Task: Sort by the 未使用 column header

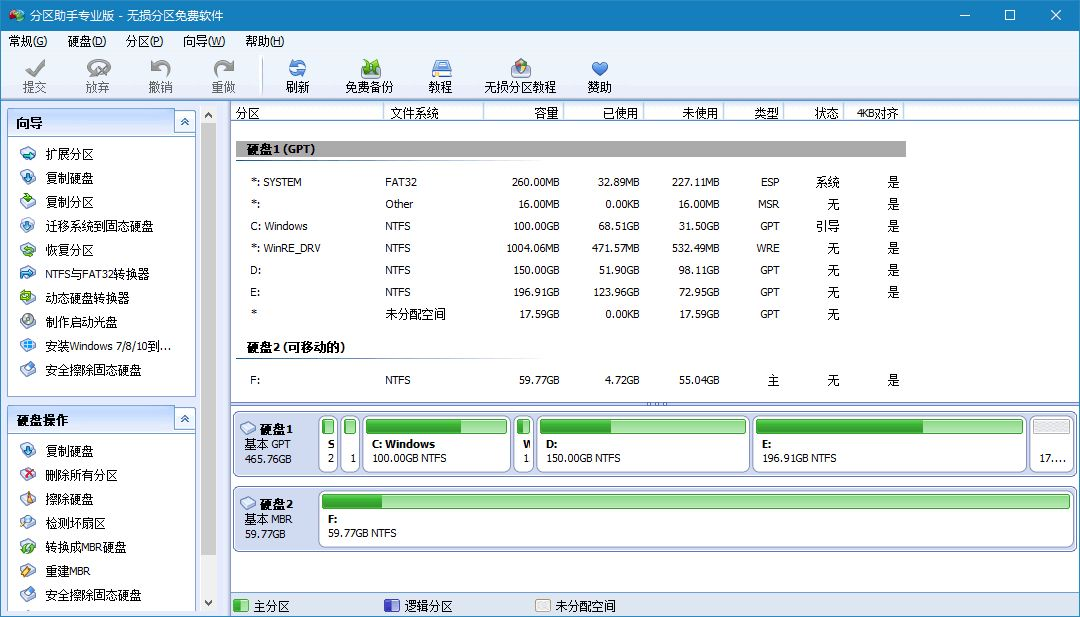Action: 683,113
